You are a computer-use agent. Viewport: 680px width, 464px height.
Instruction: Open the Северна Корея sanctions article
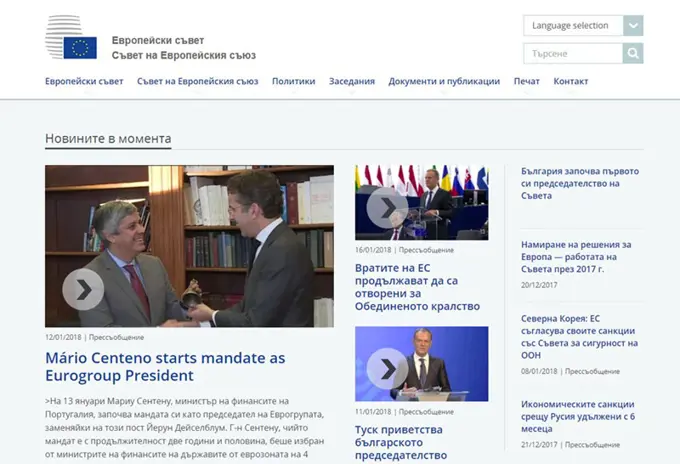click(573, 332)
